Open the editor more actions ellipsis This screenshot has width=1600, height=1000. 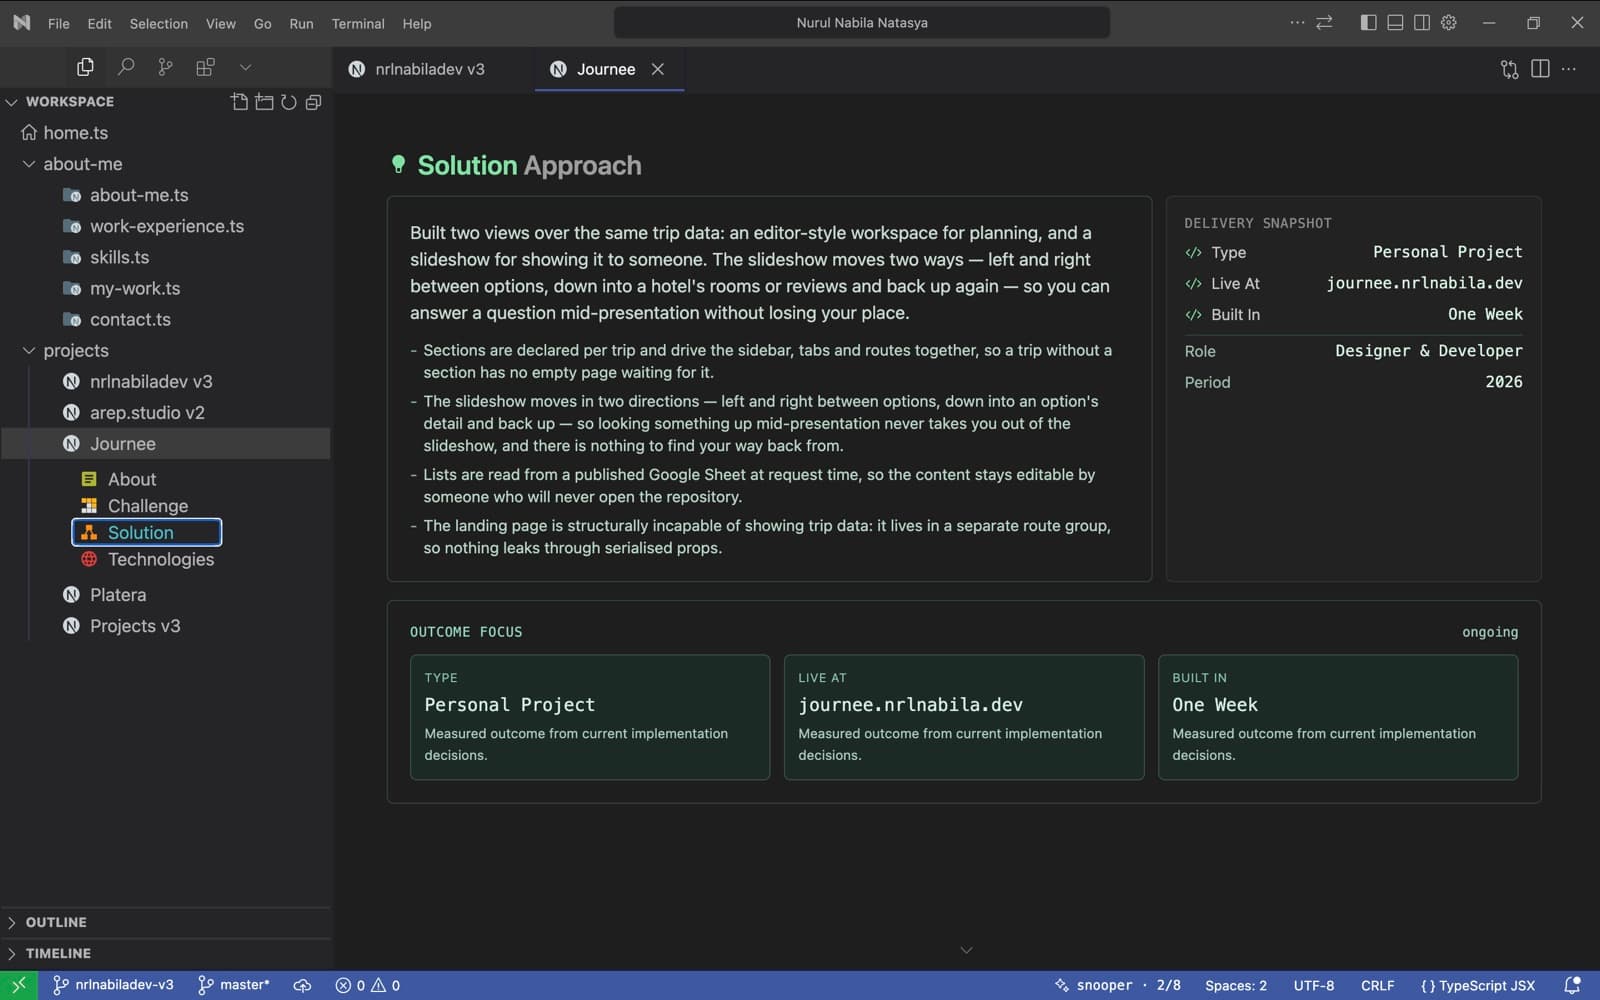pyautogui.click(x=1569, y=69)
